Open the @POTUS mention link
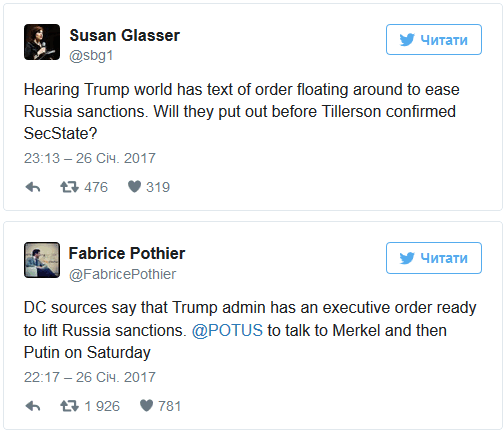Image resolution: width=504 pixels, height=432 pixels. [x=227, y=330]
